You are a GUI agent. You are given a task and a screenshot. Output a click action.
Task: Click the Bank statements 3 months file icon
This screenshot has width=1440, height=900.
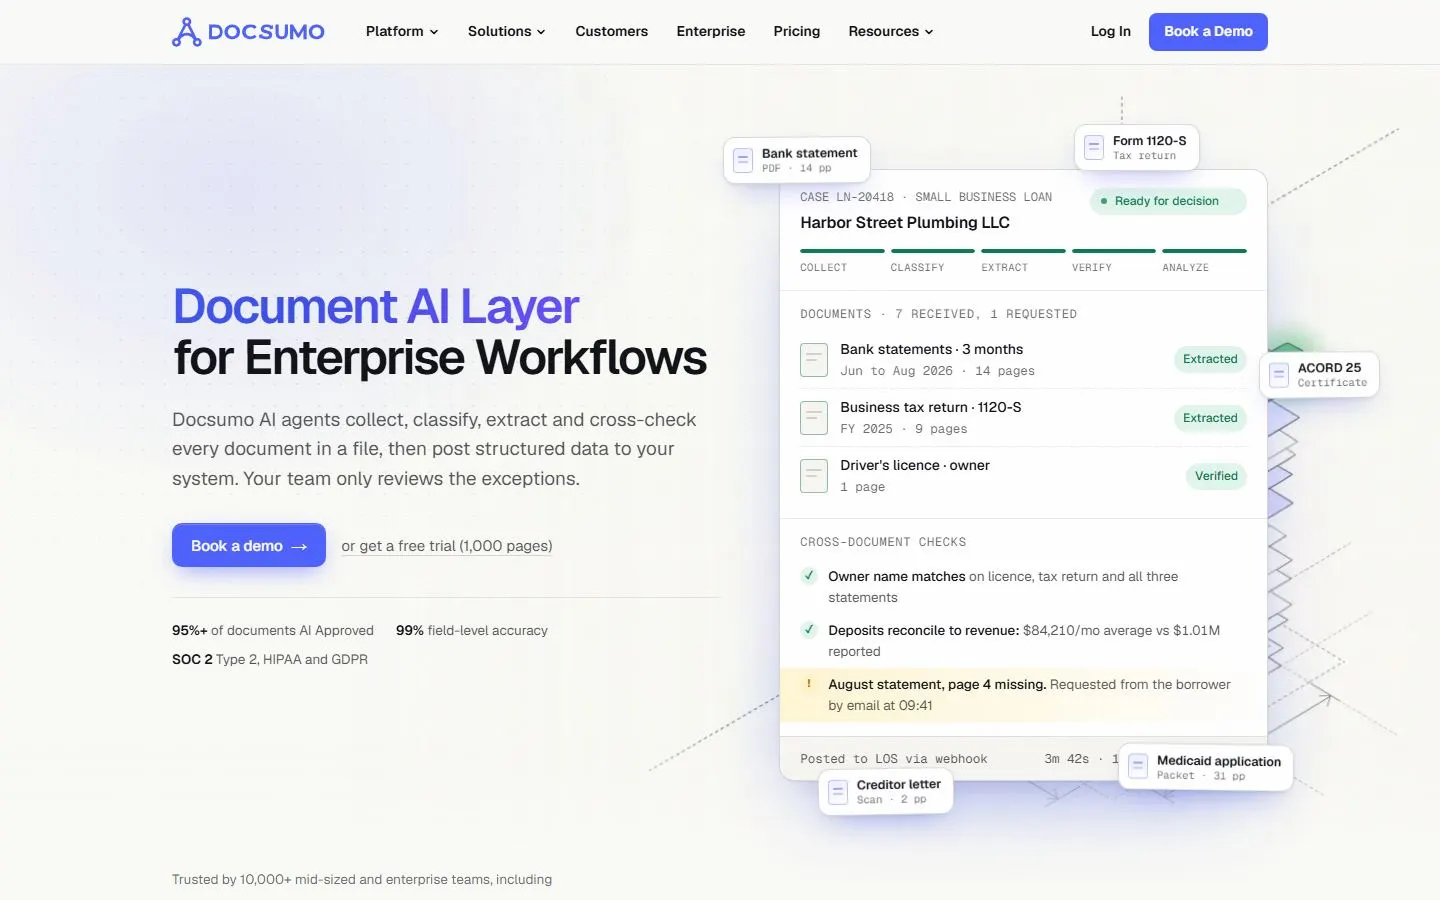point(814,360)
